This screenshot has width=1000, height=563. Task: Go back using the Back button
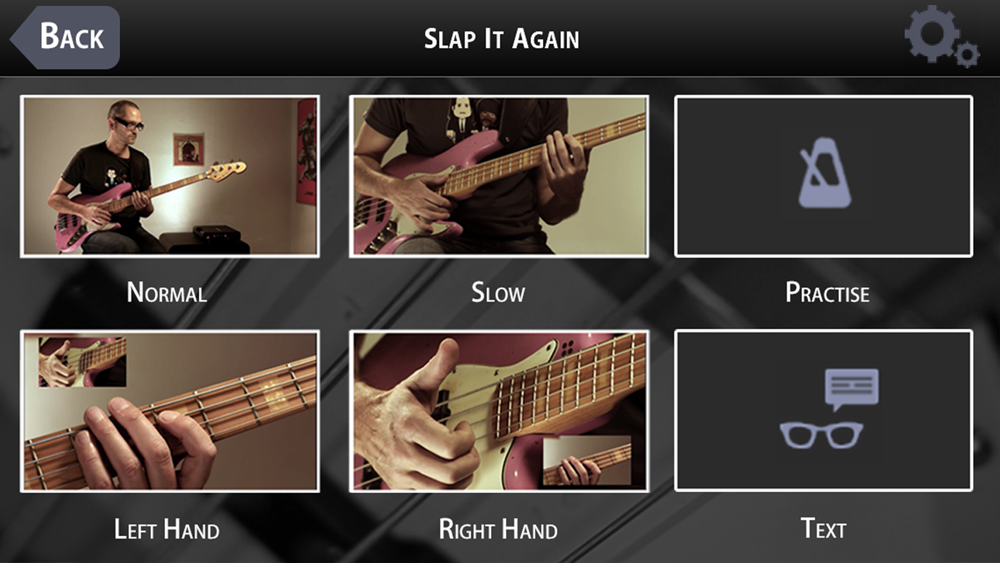click(x=66, y=37)
